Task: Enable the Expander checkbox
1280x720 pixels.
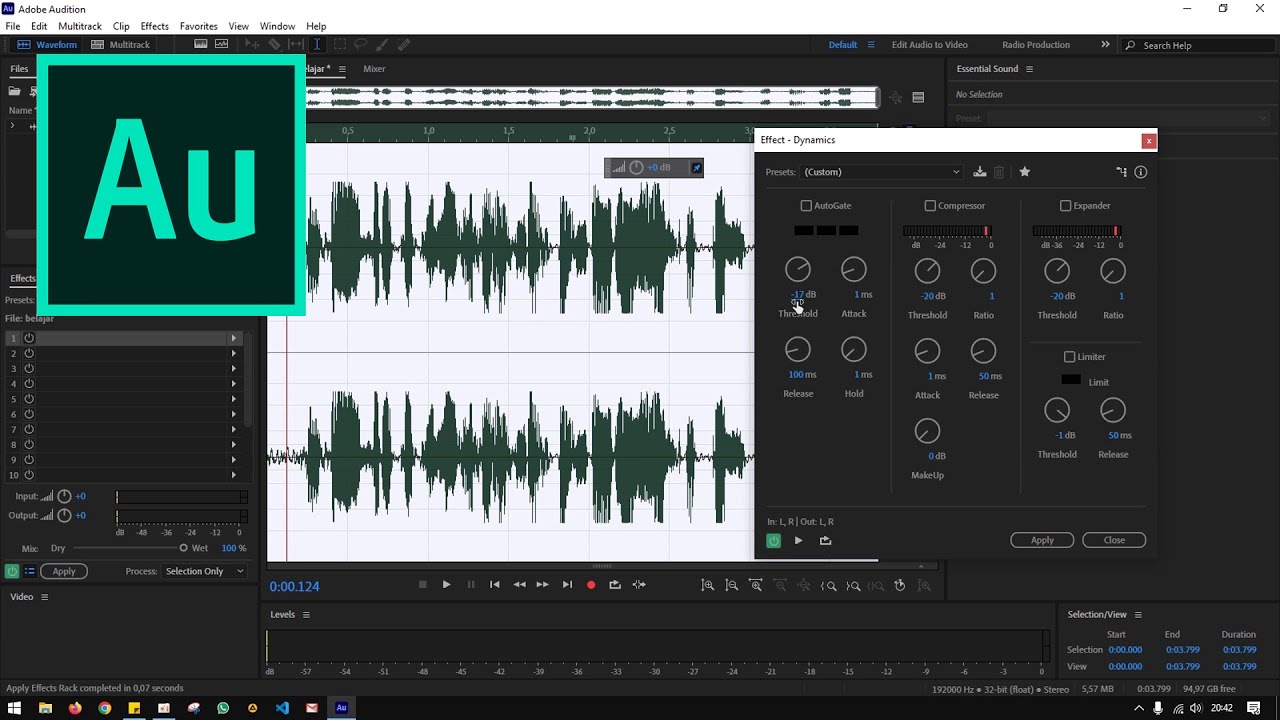Action: click(x=1065, y=206)
